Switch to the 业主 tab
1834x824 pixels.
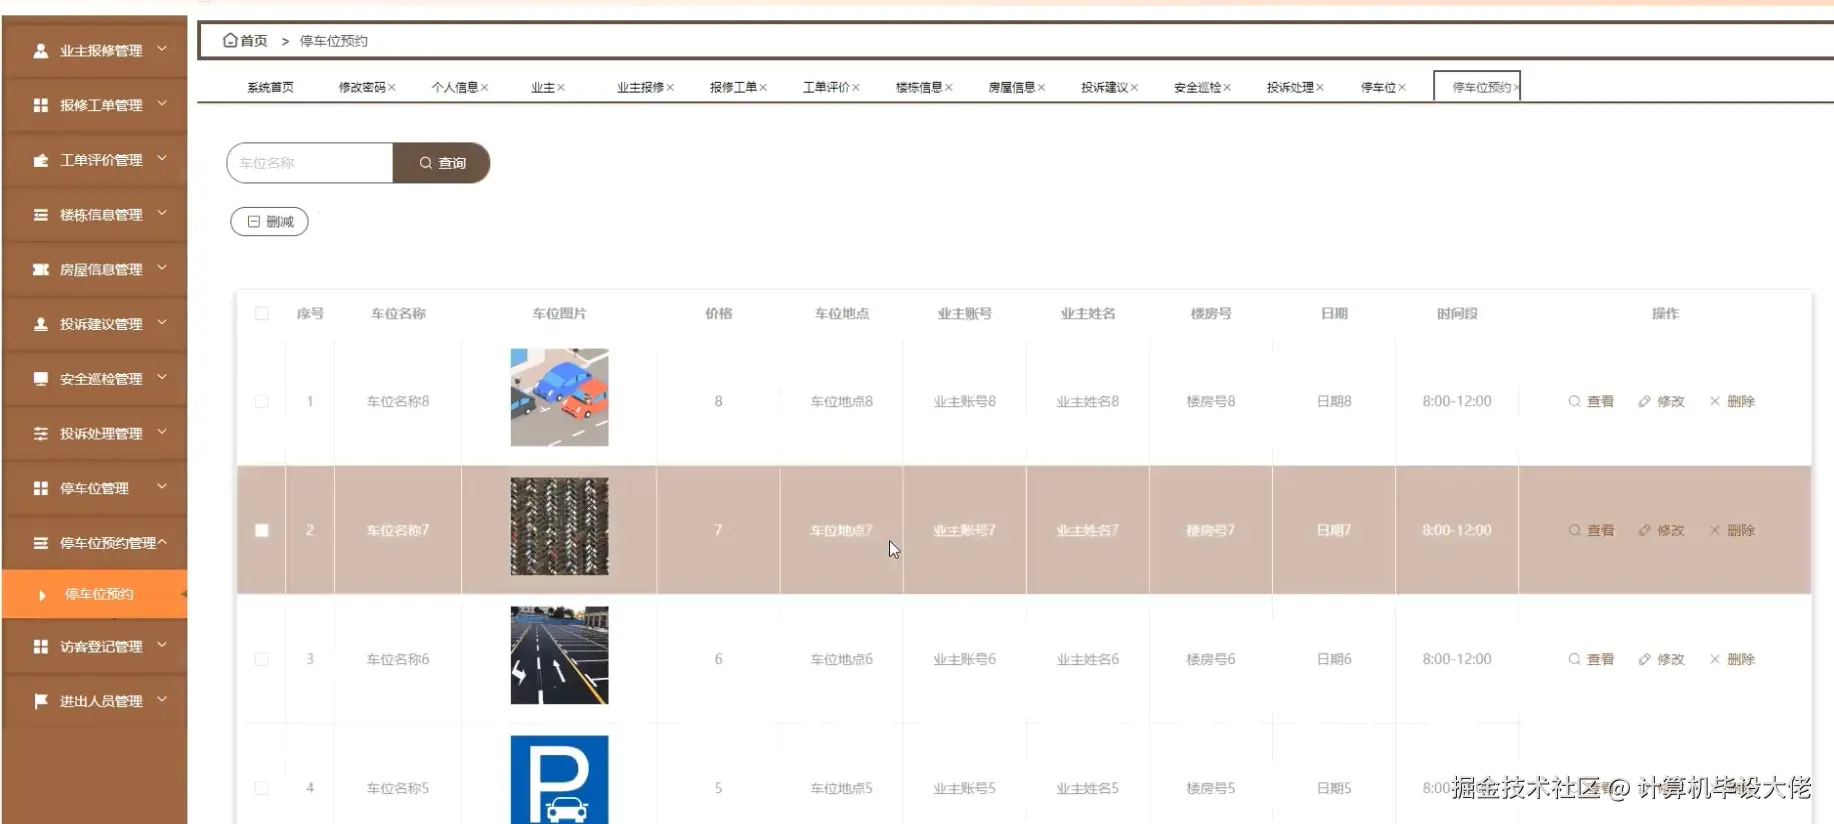click(x=543, y=88)
